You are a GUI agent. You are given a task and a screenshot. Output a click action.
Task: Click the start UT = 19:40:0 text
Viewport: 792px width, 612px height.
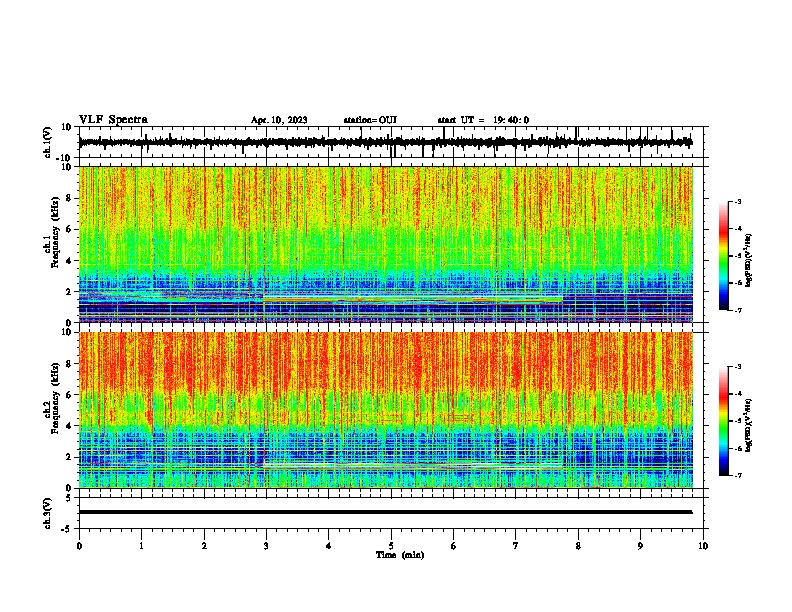(483, 120)
